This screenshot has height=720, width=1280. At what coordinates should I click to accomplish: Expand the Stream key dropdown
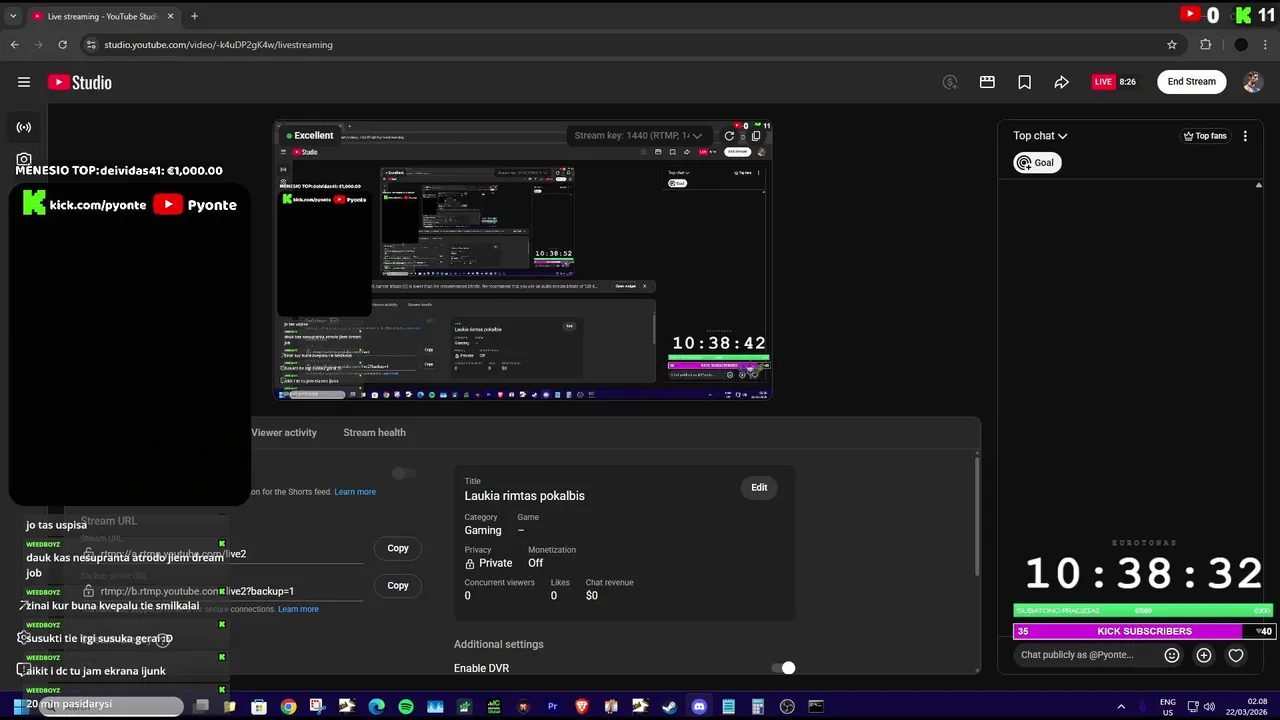[x=638, y=136]
